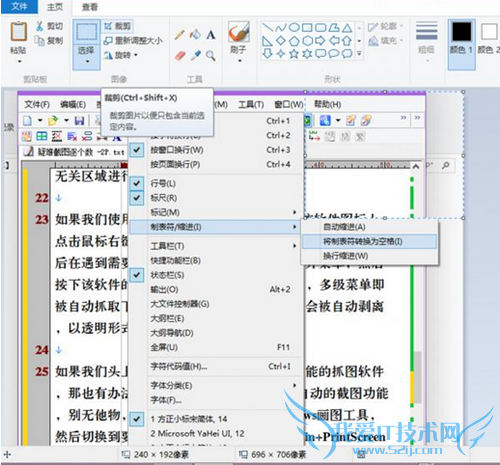The image size is (500, 465).
Task: Choose the Cloud callout shape
Action: 347,53
